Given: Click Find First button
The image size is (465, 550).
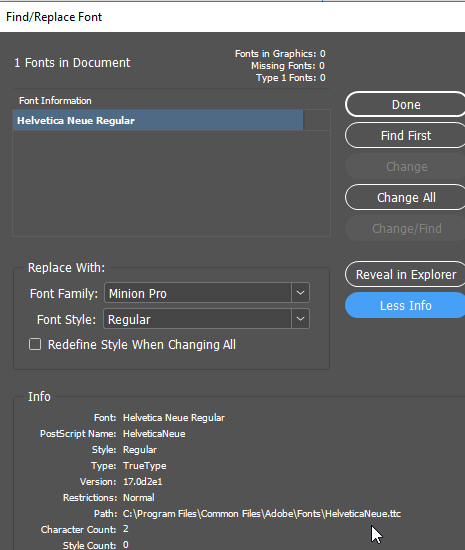Looking at the screenshot, I should pyautogui.click(x=405, y=135).
